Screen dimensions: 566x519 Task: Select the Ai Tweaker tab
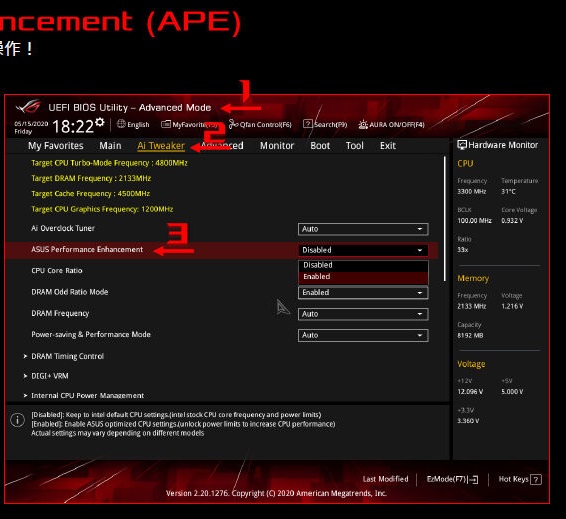(x=161, y=146)
